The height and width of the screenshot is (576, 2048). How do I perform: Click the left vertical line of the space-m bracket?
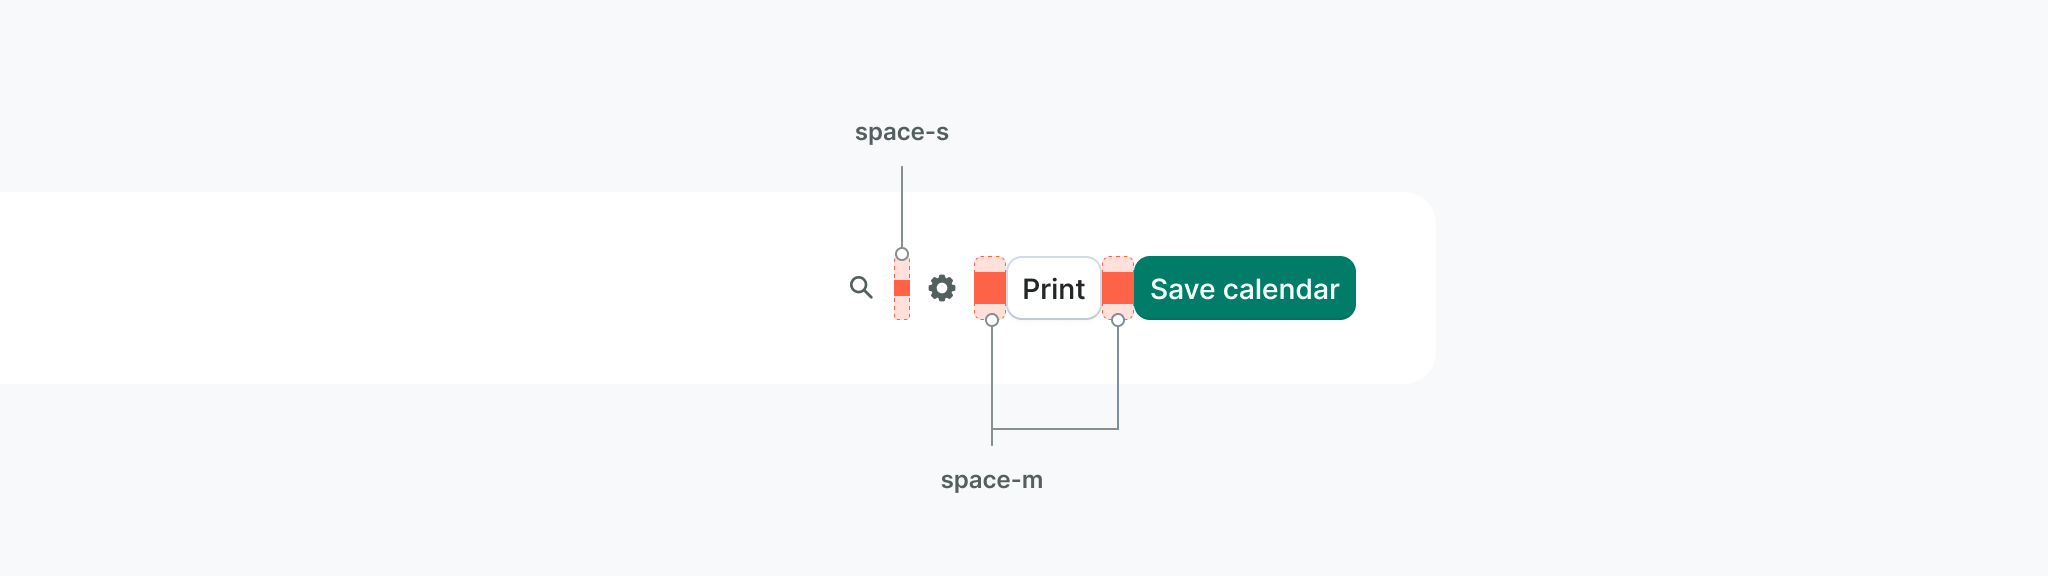(x=992, y=380)
